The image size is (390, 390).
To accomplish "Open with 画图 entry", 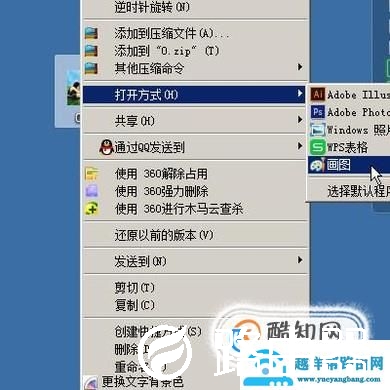I will (349, 165).
